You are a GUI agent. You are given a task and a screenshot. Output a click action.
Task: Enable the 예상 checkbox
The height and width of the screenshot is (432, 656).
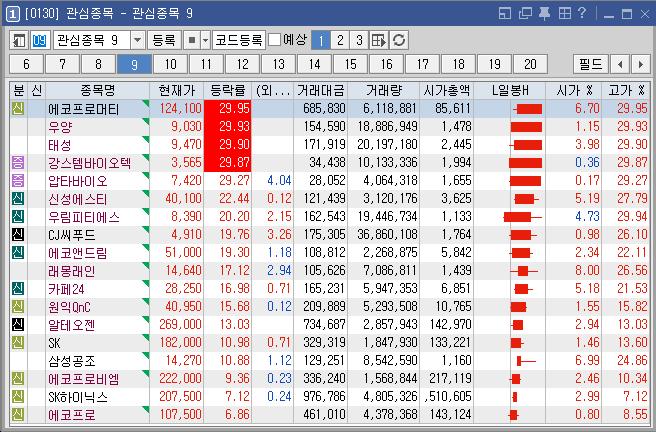[274, 40]
